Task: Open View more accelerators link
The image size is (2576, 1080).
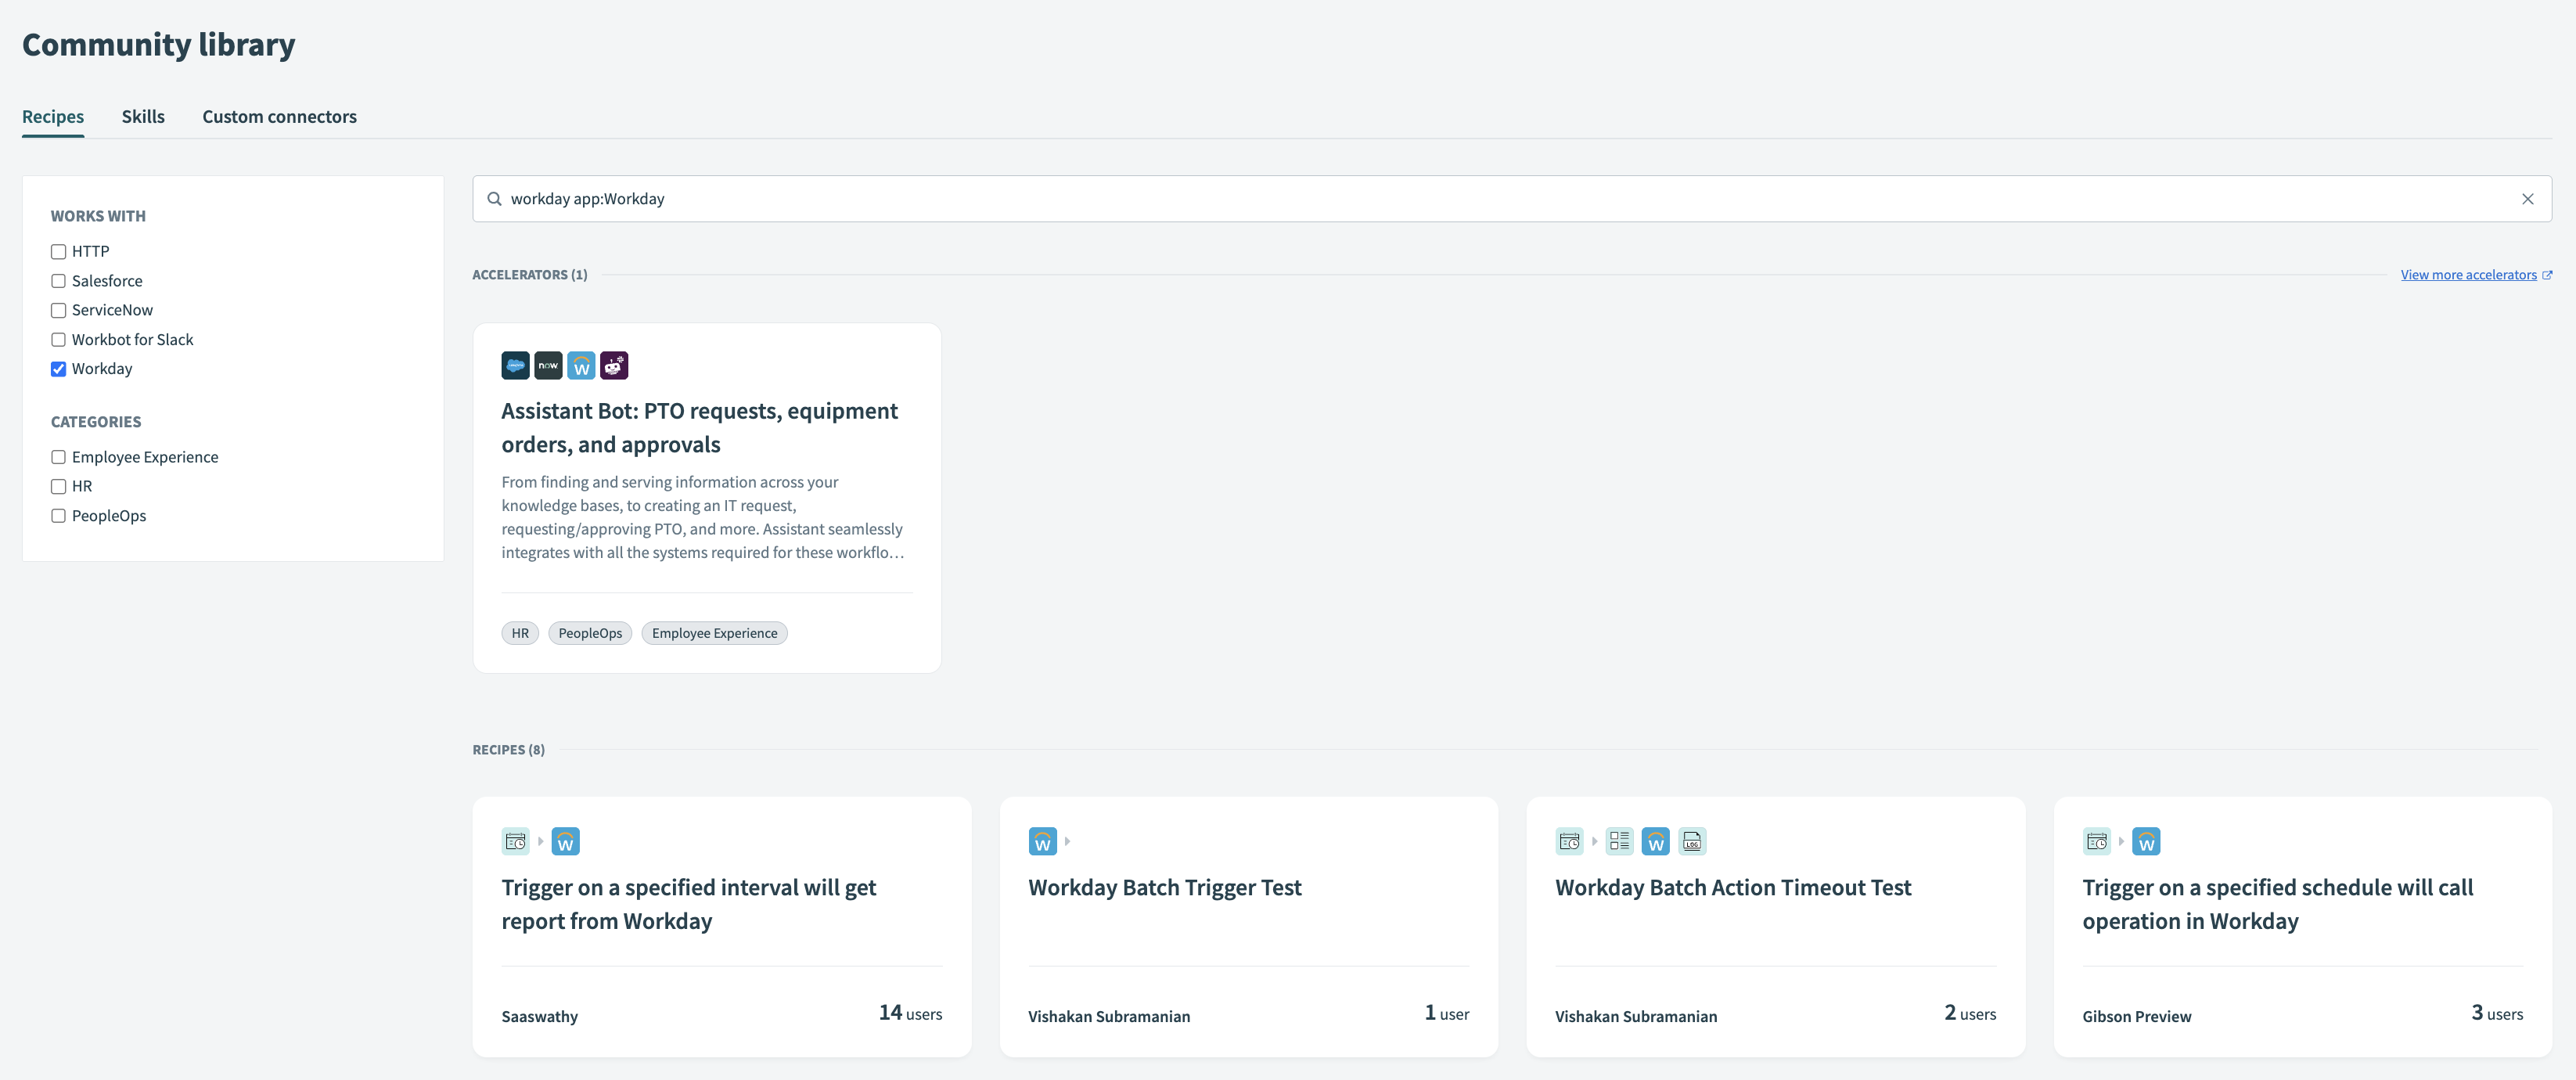Action: tap(2468, 275)
